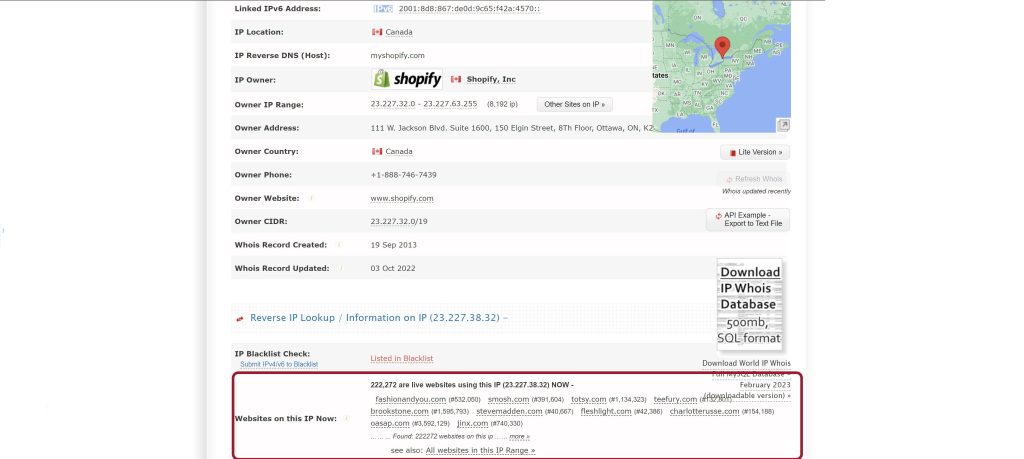Viewport: 1024px width, 459px height.
Task: Click the 'Listed in Blacklist' link
Action: coord(402,358)
